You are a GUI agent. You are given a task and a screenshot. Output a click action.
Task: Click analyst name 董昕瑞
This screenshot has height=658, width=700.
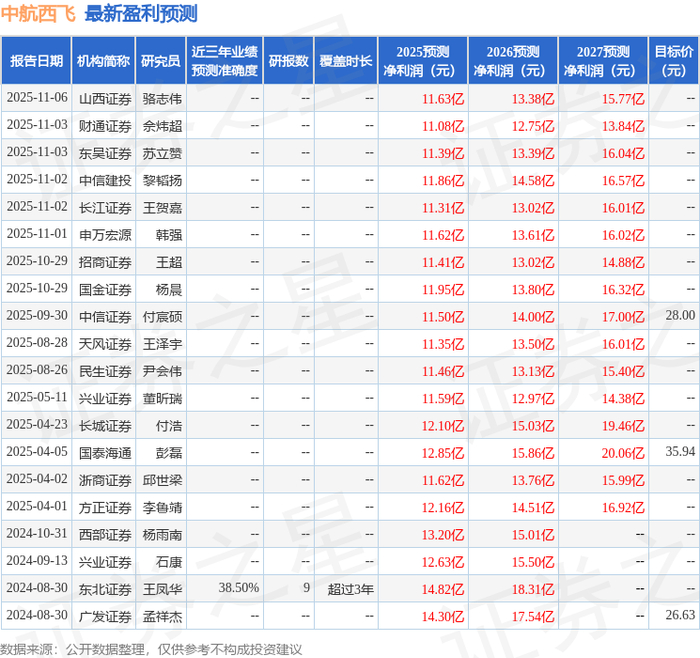(x=162, y=398)
